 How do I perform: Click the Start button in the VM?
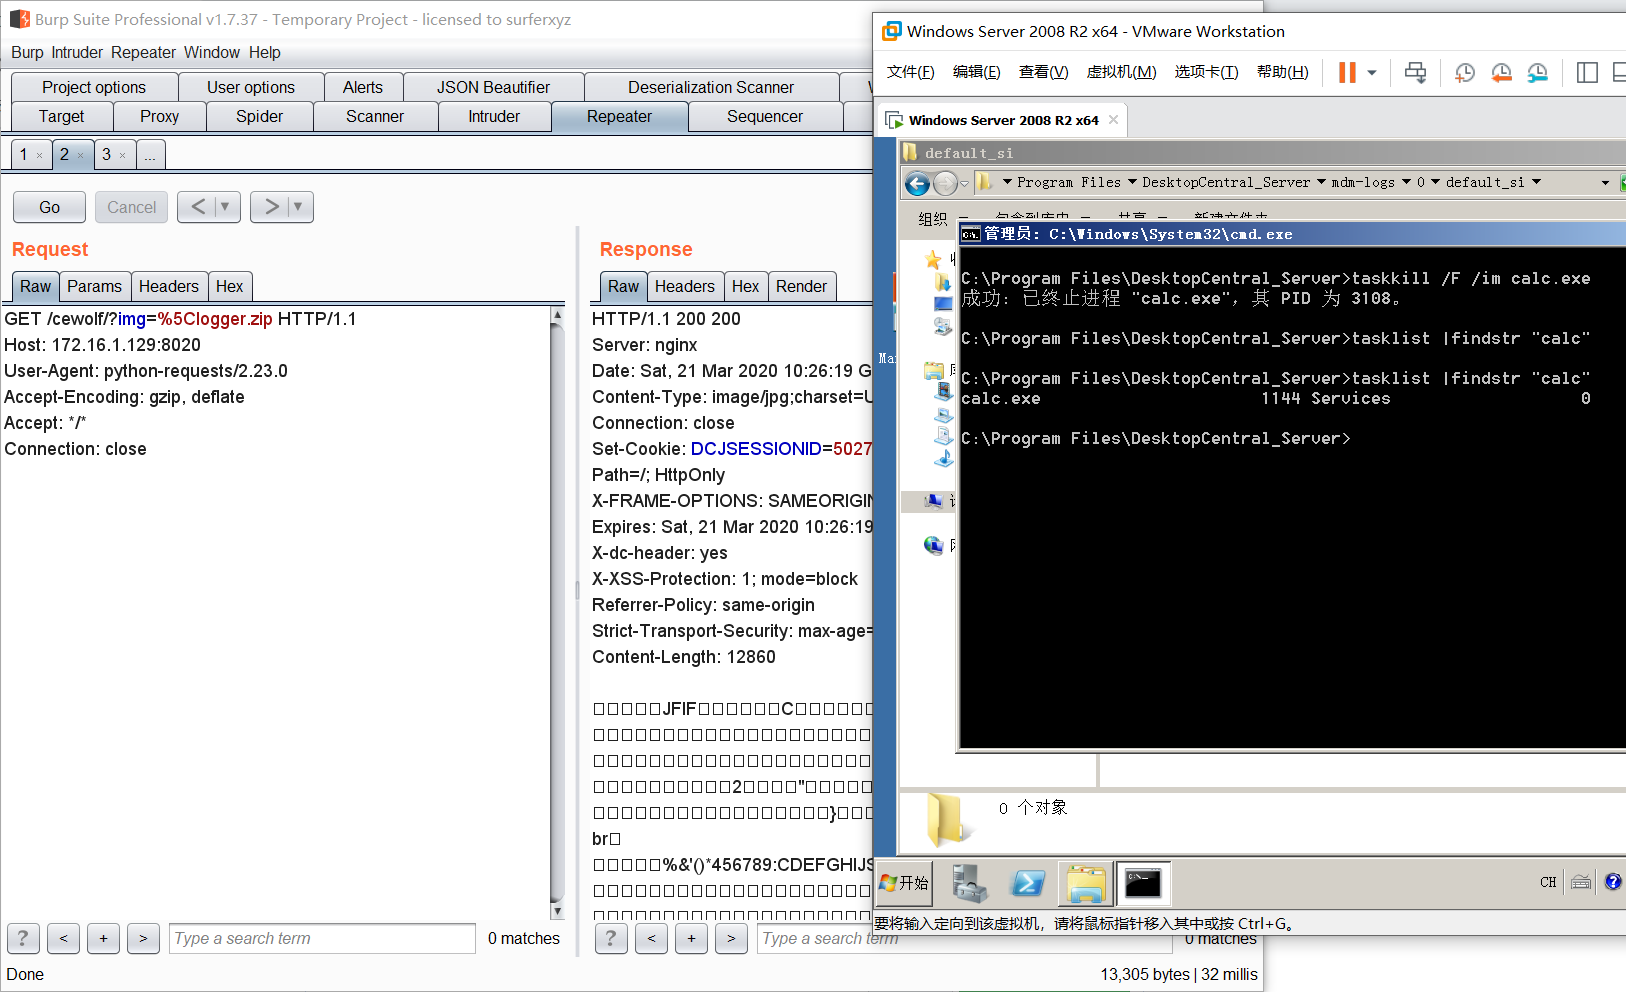tap(904, 883)
